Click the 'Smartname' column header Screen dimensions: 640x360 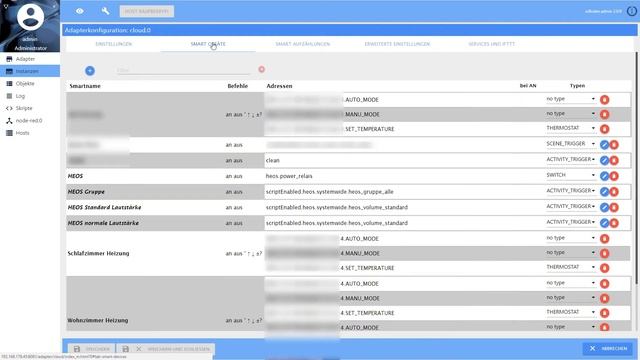coord(85,86)
